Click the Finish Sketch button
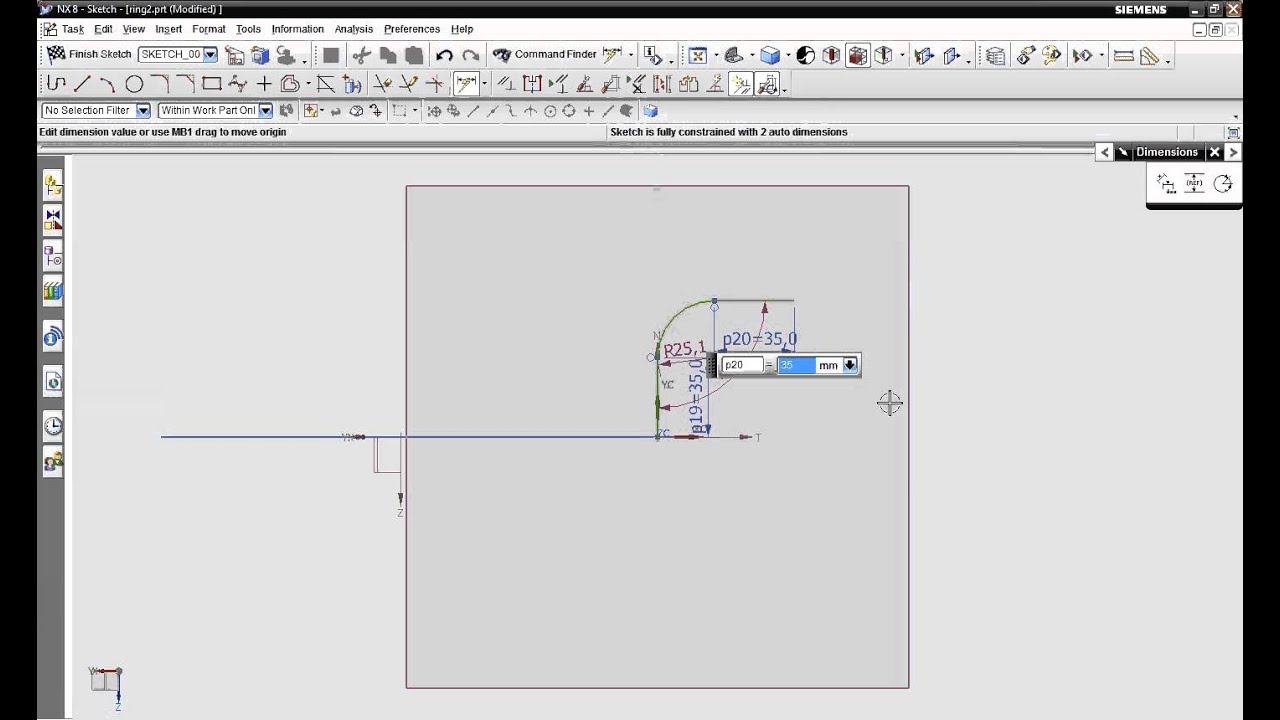Viewport: 1280px width, 720px height. [89, 54]
